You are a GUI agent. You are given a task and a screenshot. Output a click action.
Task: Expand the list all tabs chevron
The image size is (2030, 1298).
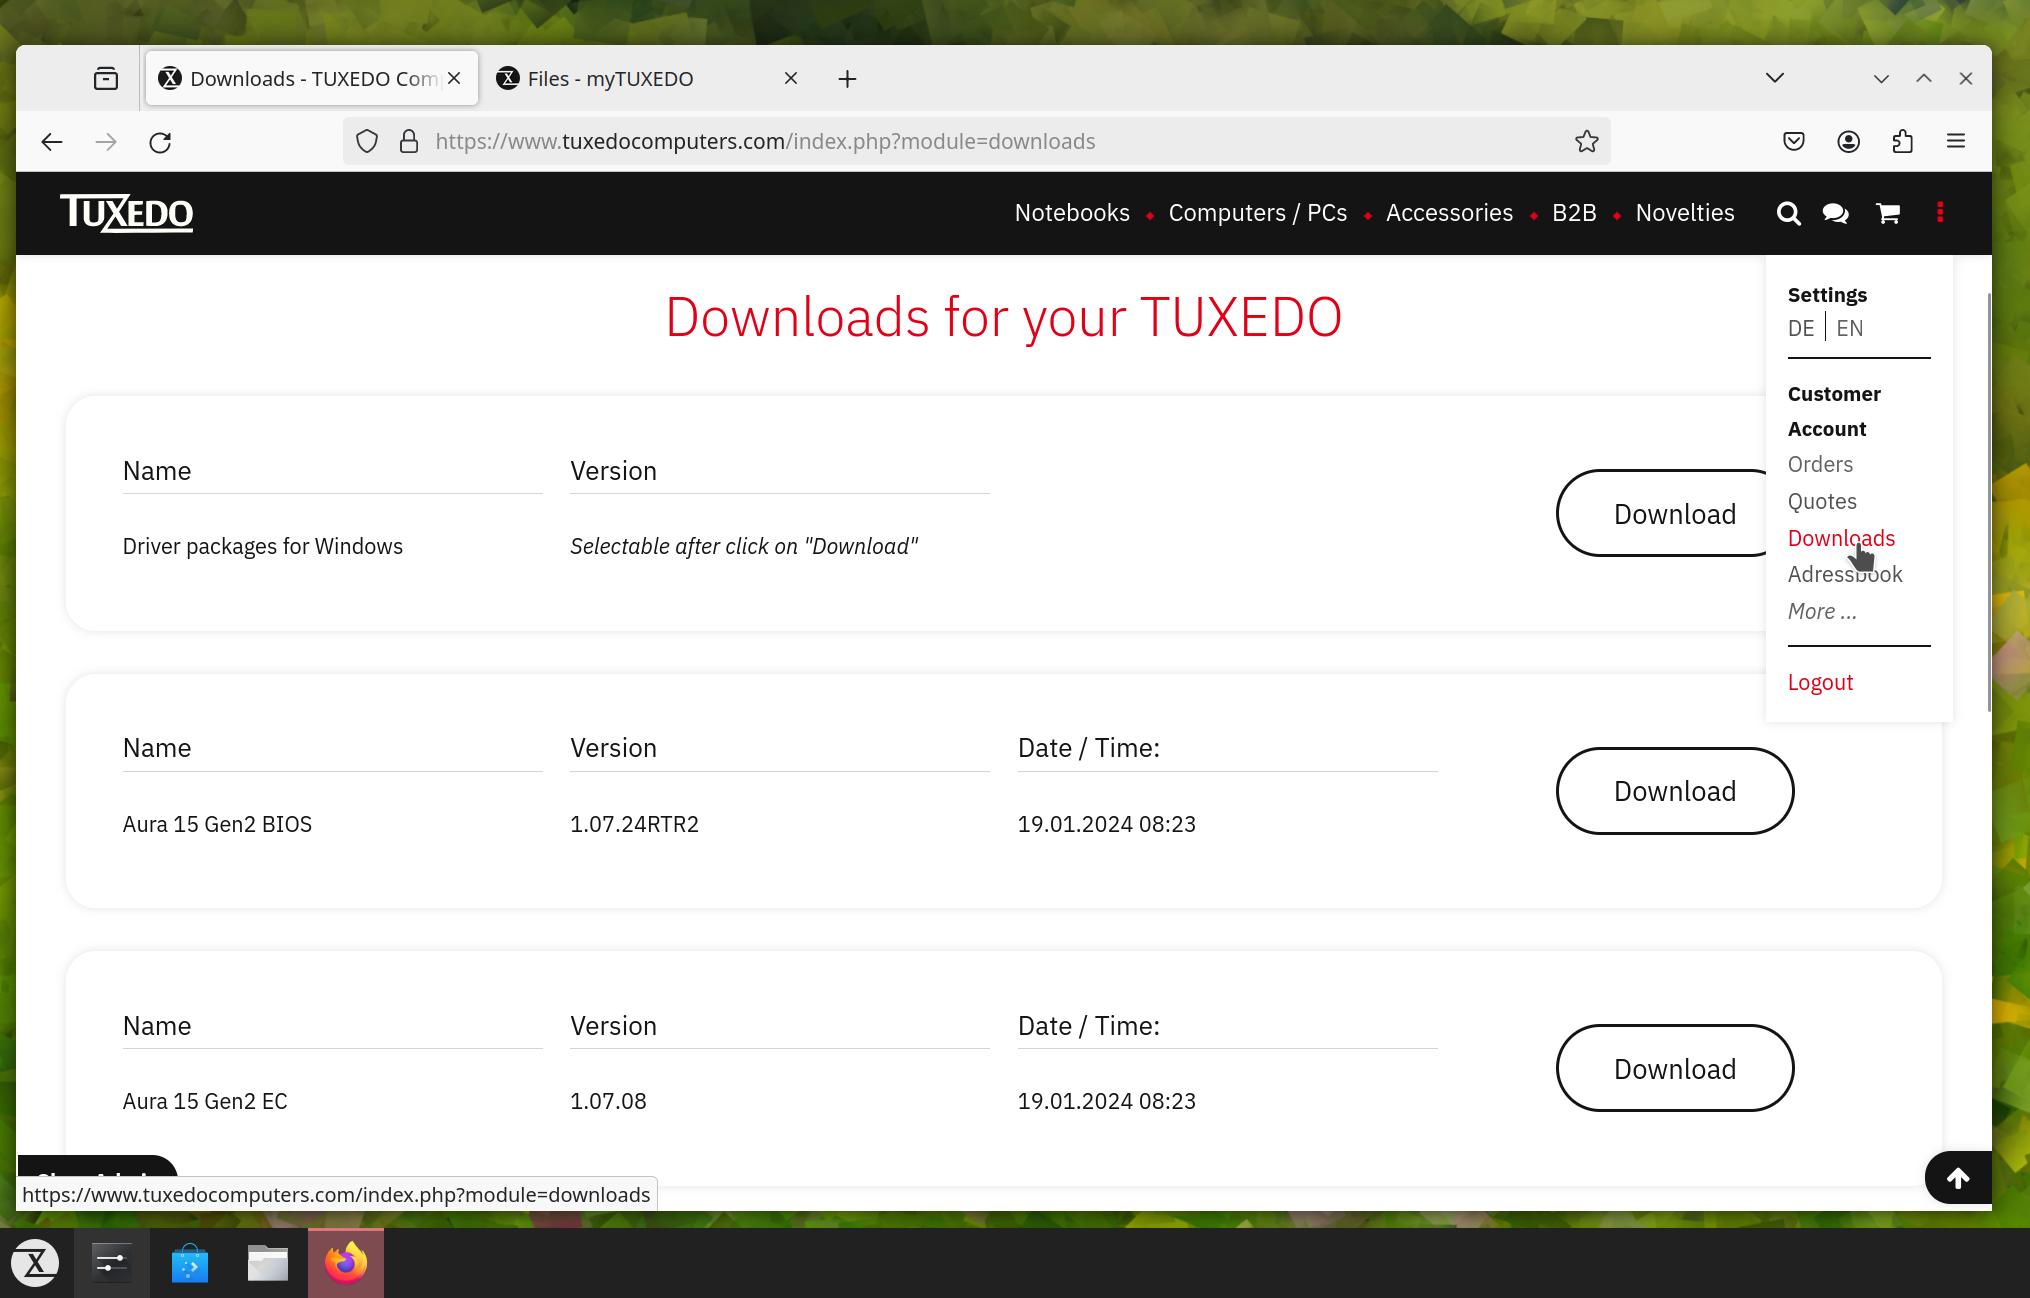(x=1775, y=78)
